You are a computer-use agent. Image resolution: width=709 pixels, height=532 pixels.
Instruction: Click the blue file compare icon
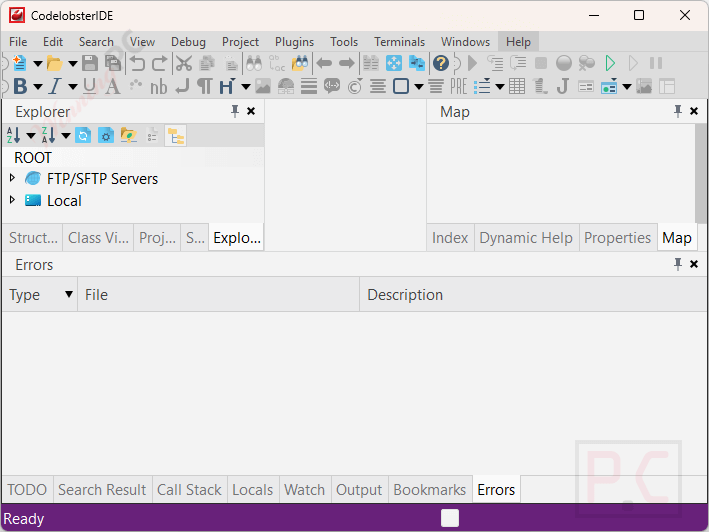417,63
